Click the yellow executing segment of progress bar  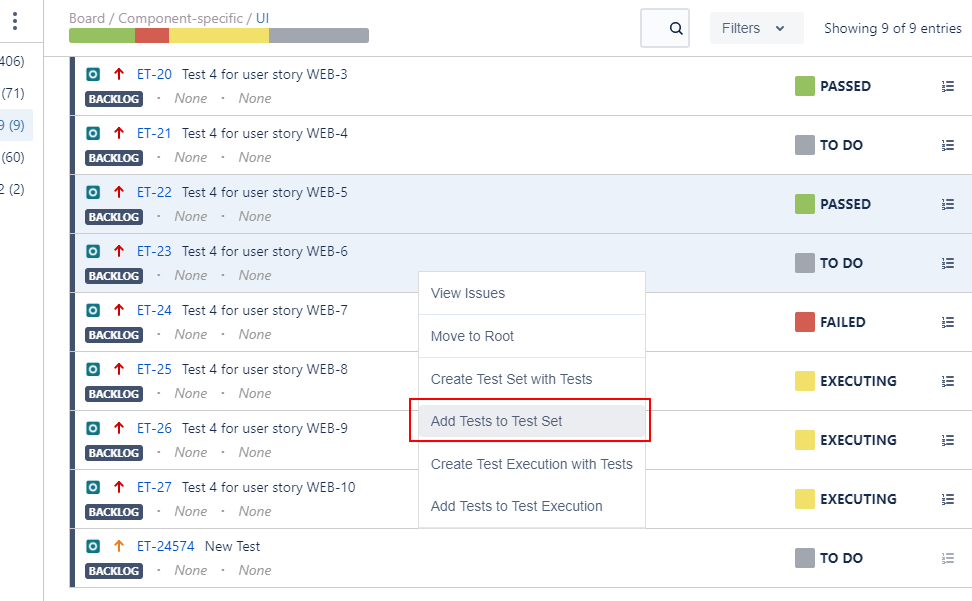(x=219, y=35)
